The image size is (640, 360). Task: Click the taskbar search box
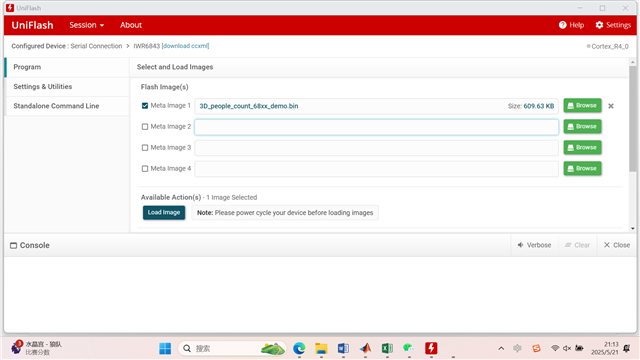231,348
